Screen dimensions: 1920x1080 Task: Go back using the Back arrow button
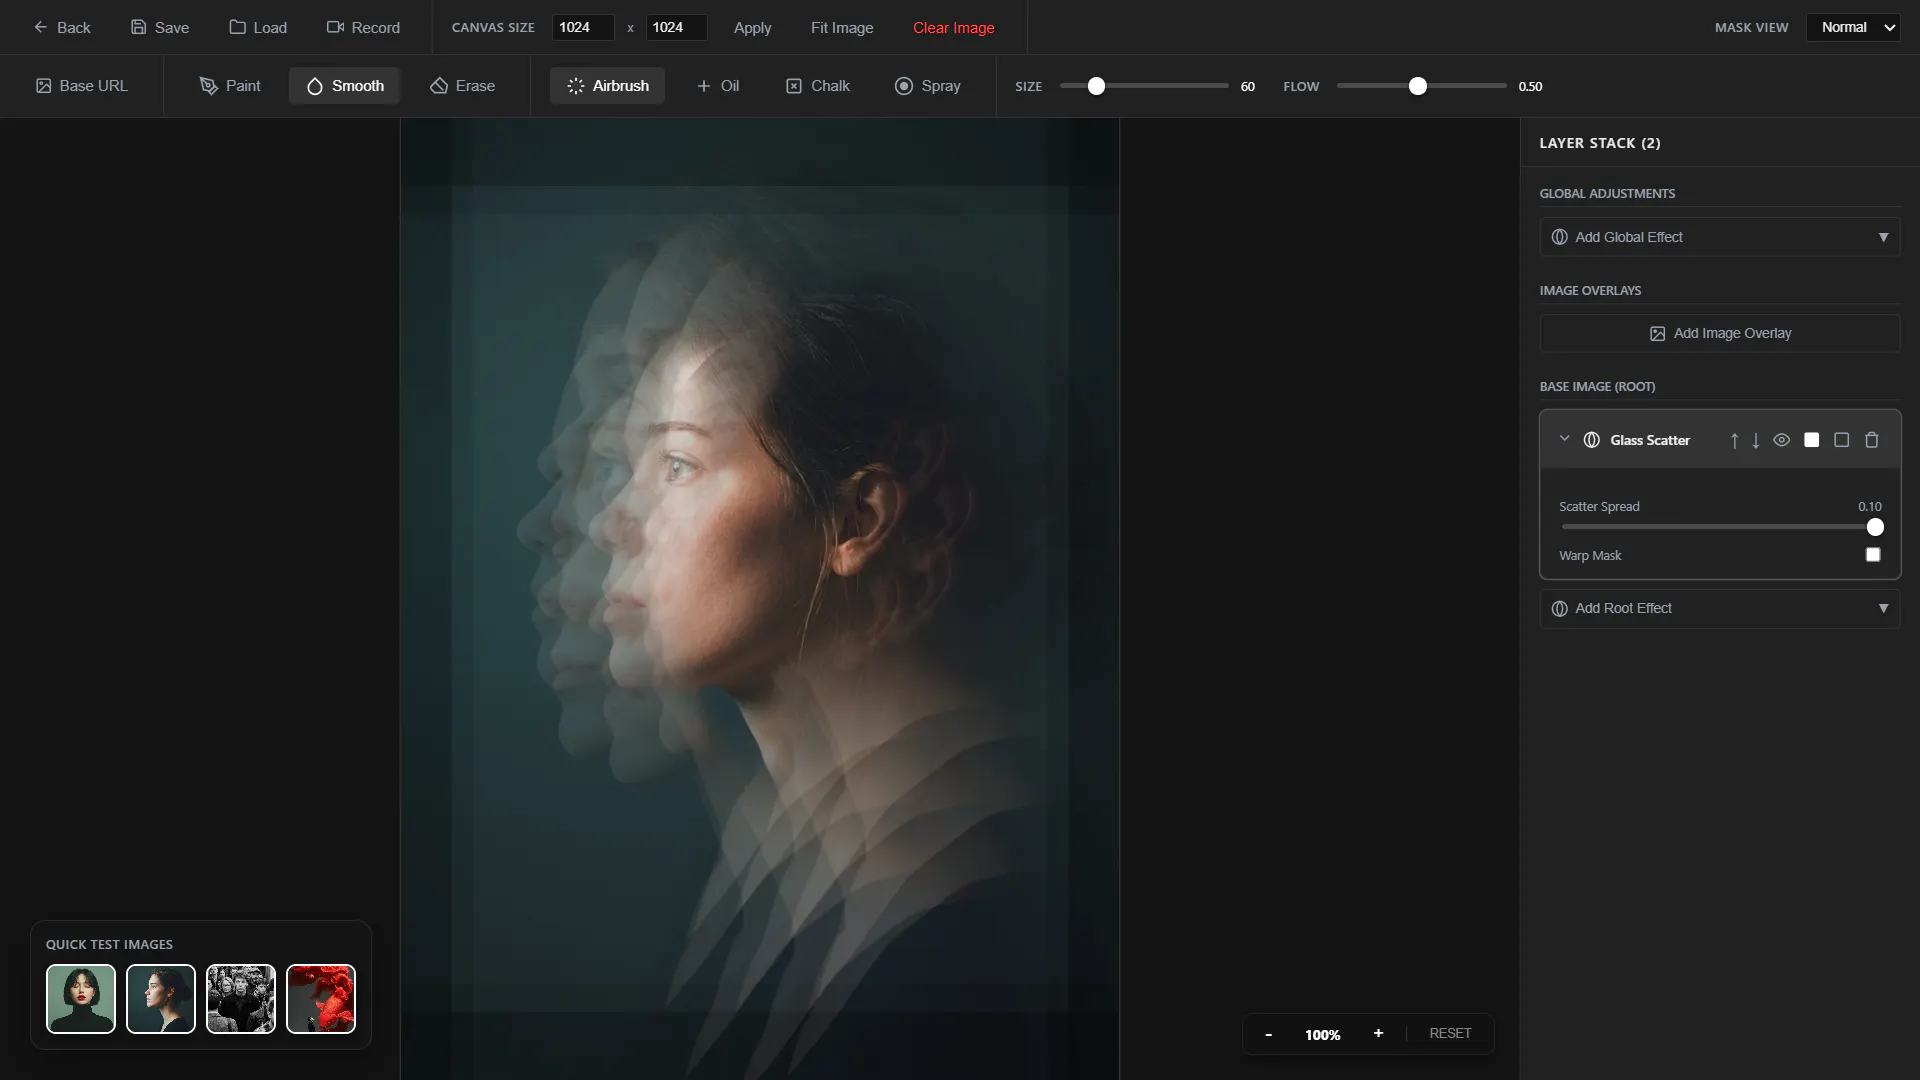click(x=62, y=27)
